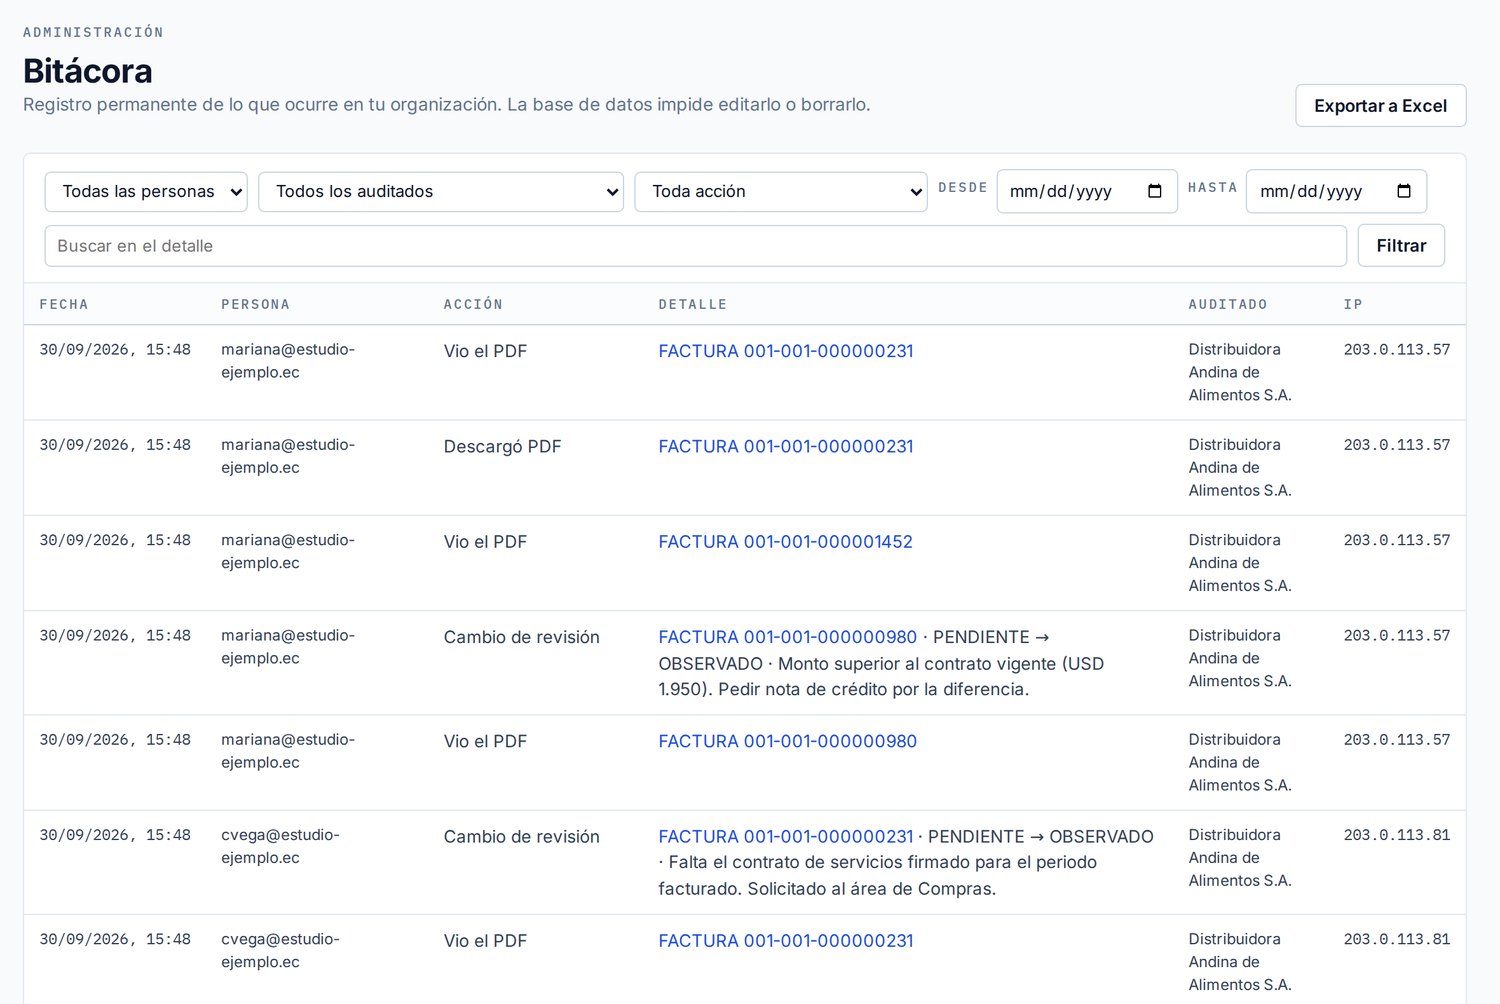Viewport: 1500px width, 1004px height.
Task: Click the PERSONA column header
Action: (x=256, y=304)
